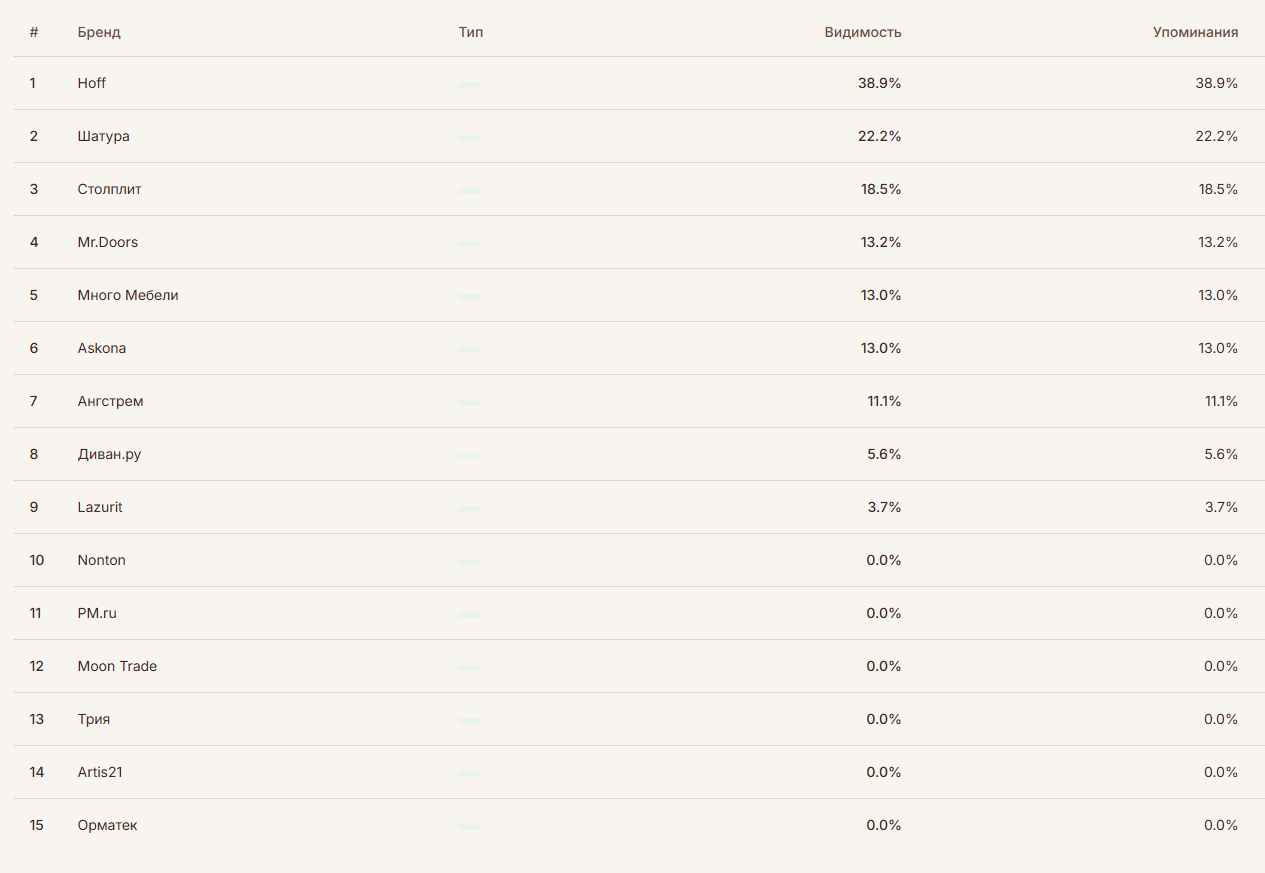Click the type pill beside Орматек
Image resolution: width=1265 pixels, height=873 pixels.
pyautogui.click(x=469, y=827)
